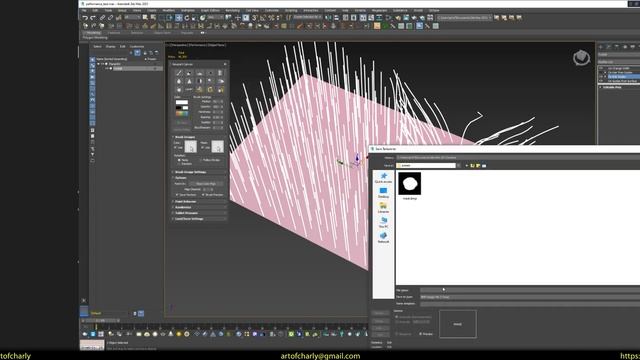The height and width of the screenshot is (360, 640).
Task: Open This PC in the save dialog
Action: [x=383, y=223]
